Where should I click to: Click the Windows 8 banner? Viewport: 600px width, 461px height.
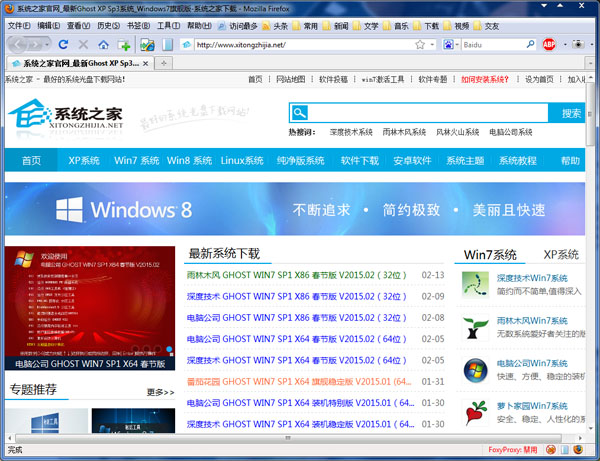coord(295,209)
